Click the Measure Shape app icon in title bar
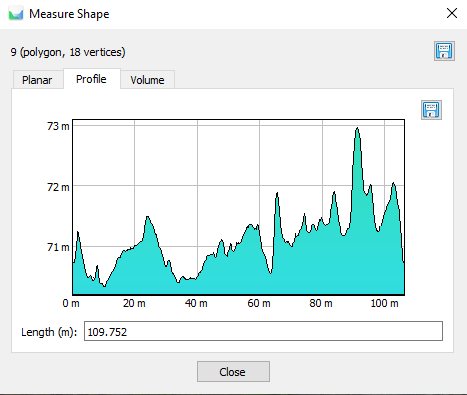Image resolution: width=467 pixels, height=395 pixels. tap(16, 14)
